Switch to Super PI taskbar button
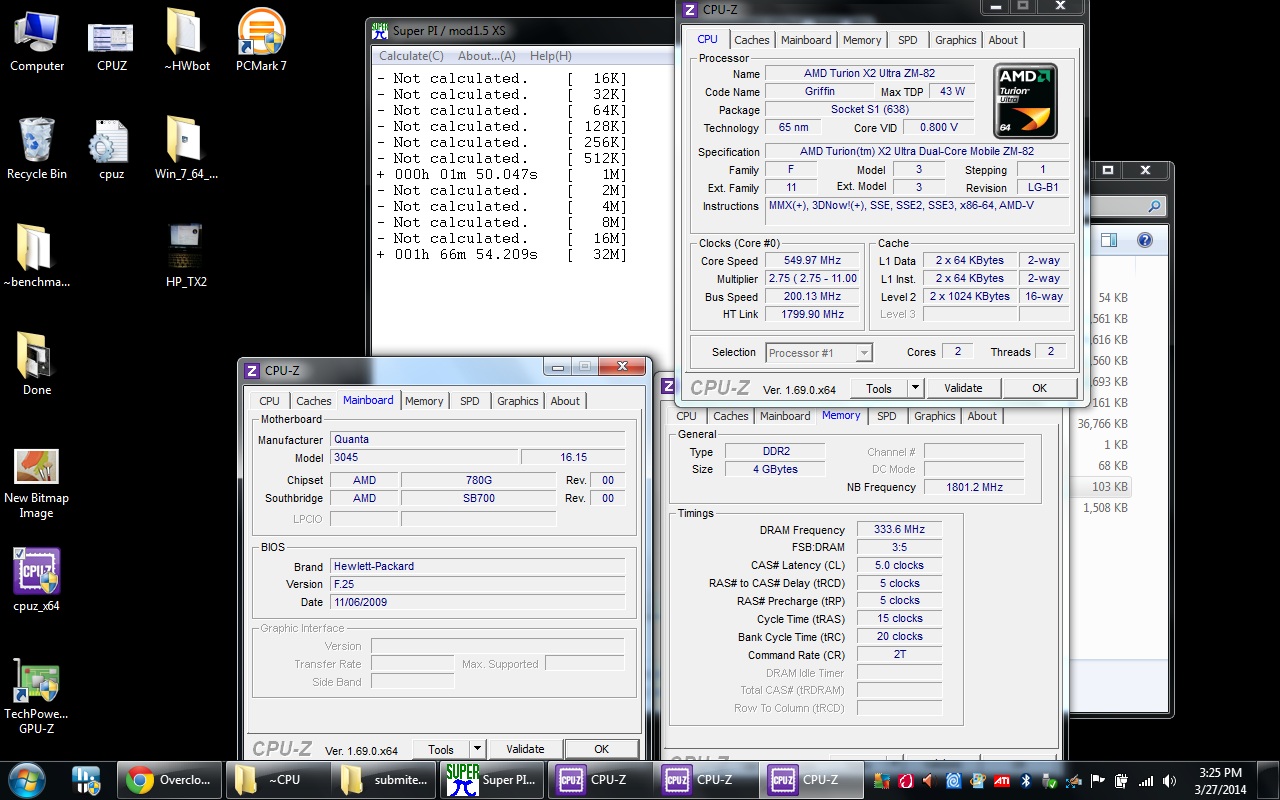 pyautogui.click(x=491, y=780)
